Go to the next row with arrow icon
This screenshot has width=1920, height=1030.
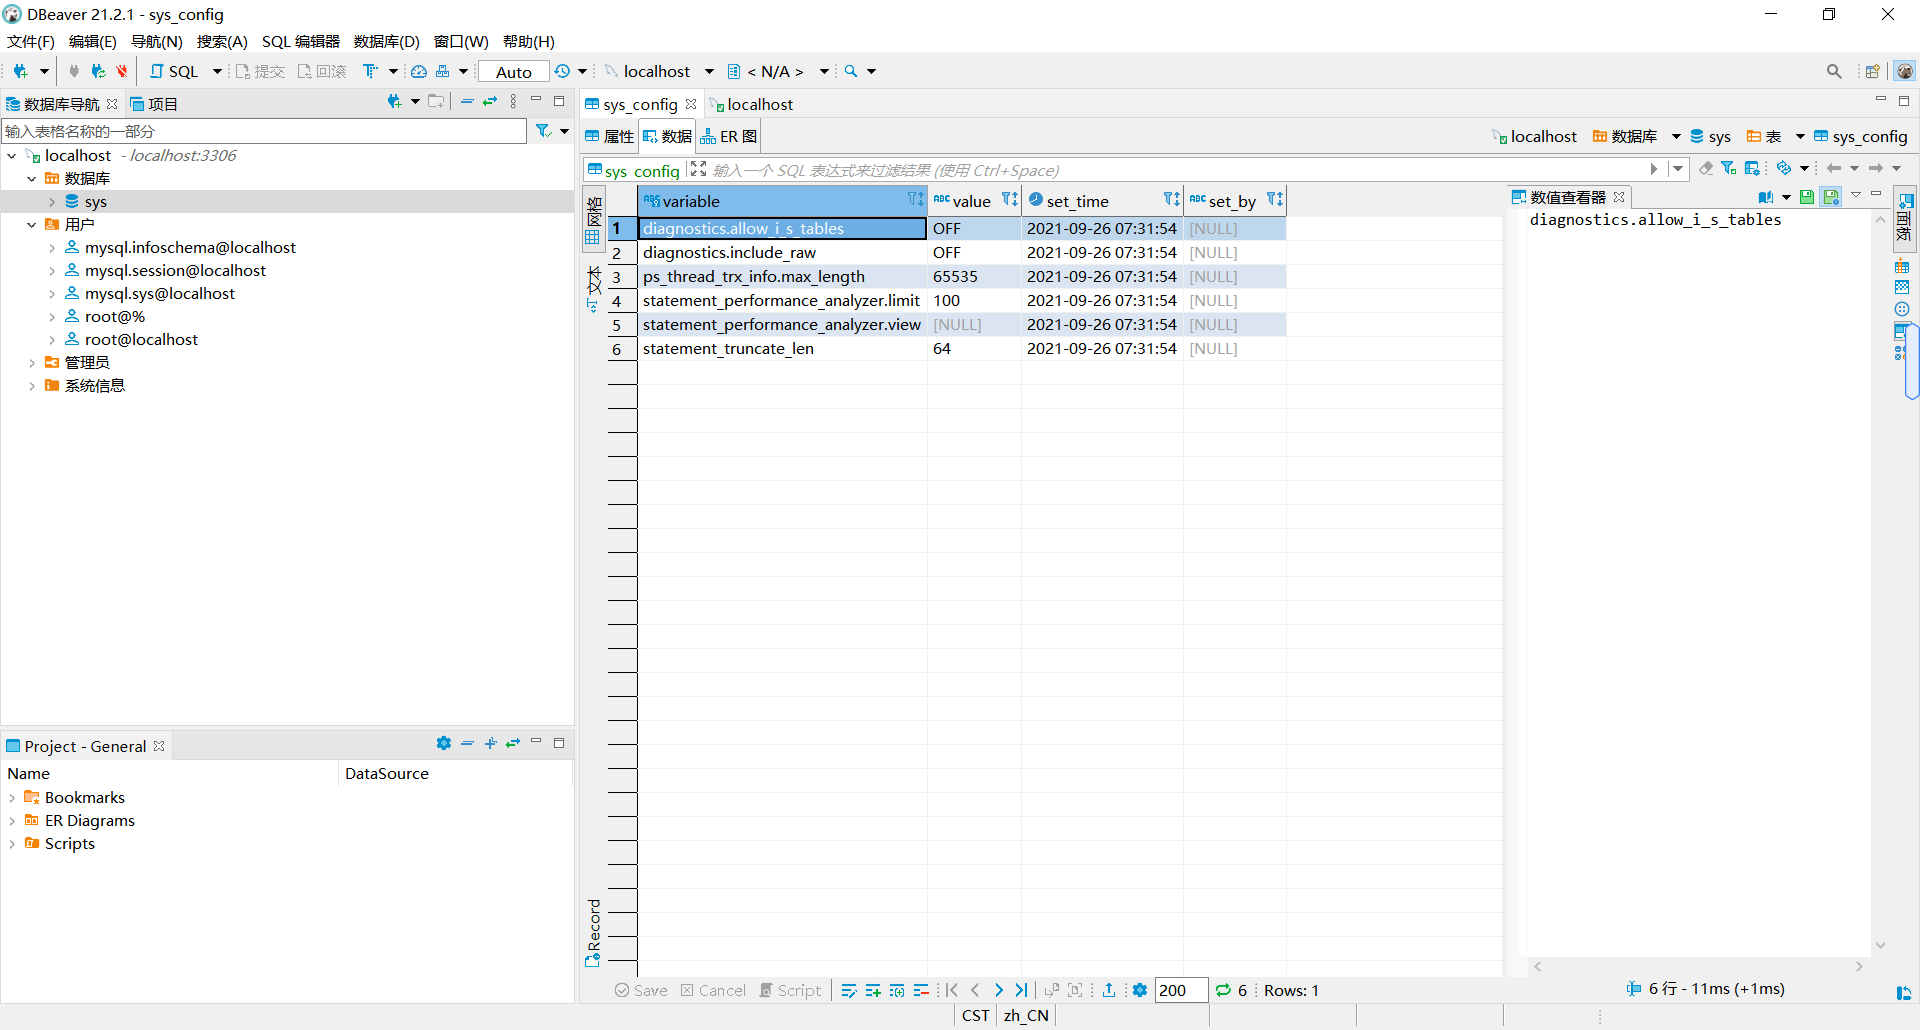click(x=998, y=990)
